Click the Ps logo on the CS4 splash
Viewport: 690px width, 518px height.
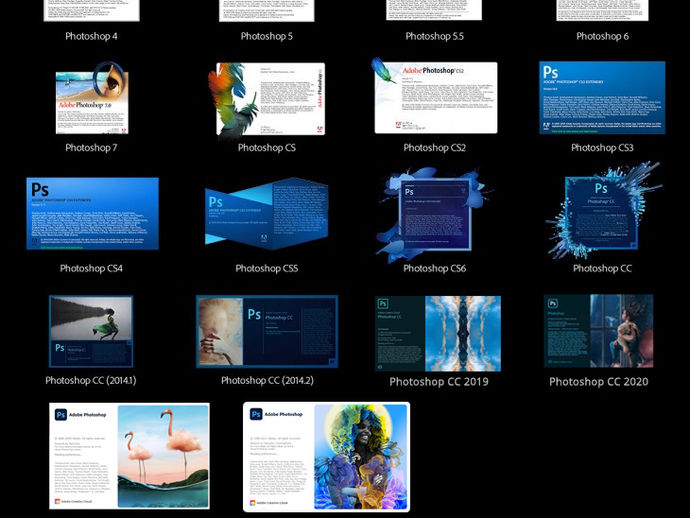pos(40,190)
